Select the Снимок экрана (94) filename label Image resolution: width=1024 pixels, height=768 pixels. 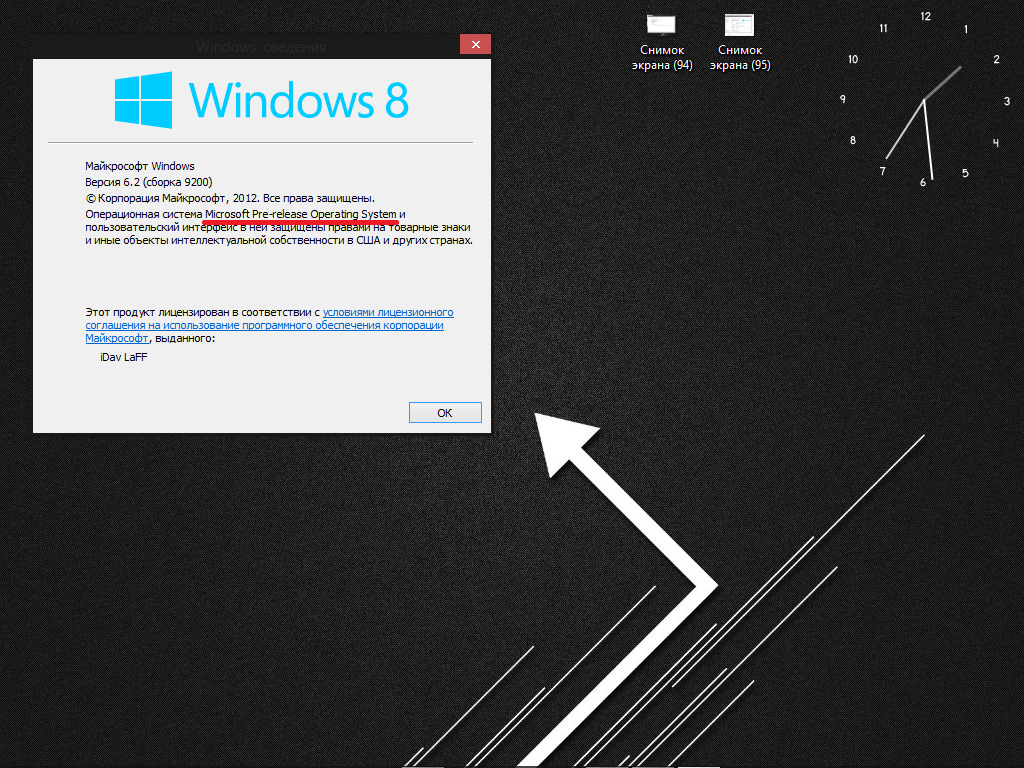661,58
